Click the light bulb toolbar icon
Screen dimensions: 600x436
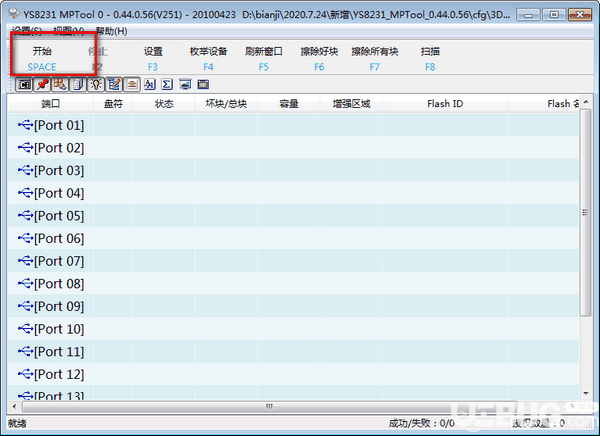click(96, 84)
